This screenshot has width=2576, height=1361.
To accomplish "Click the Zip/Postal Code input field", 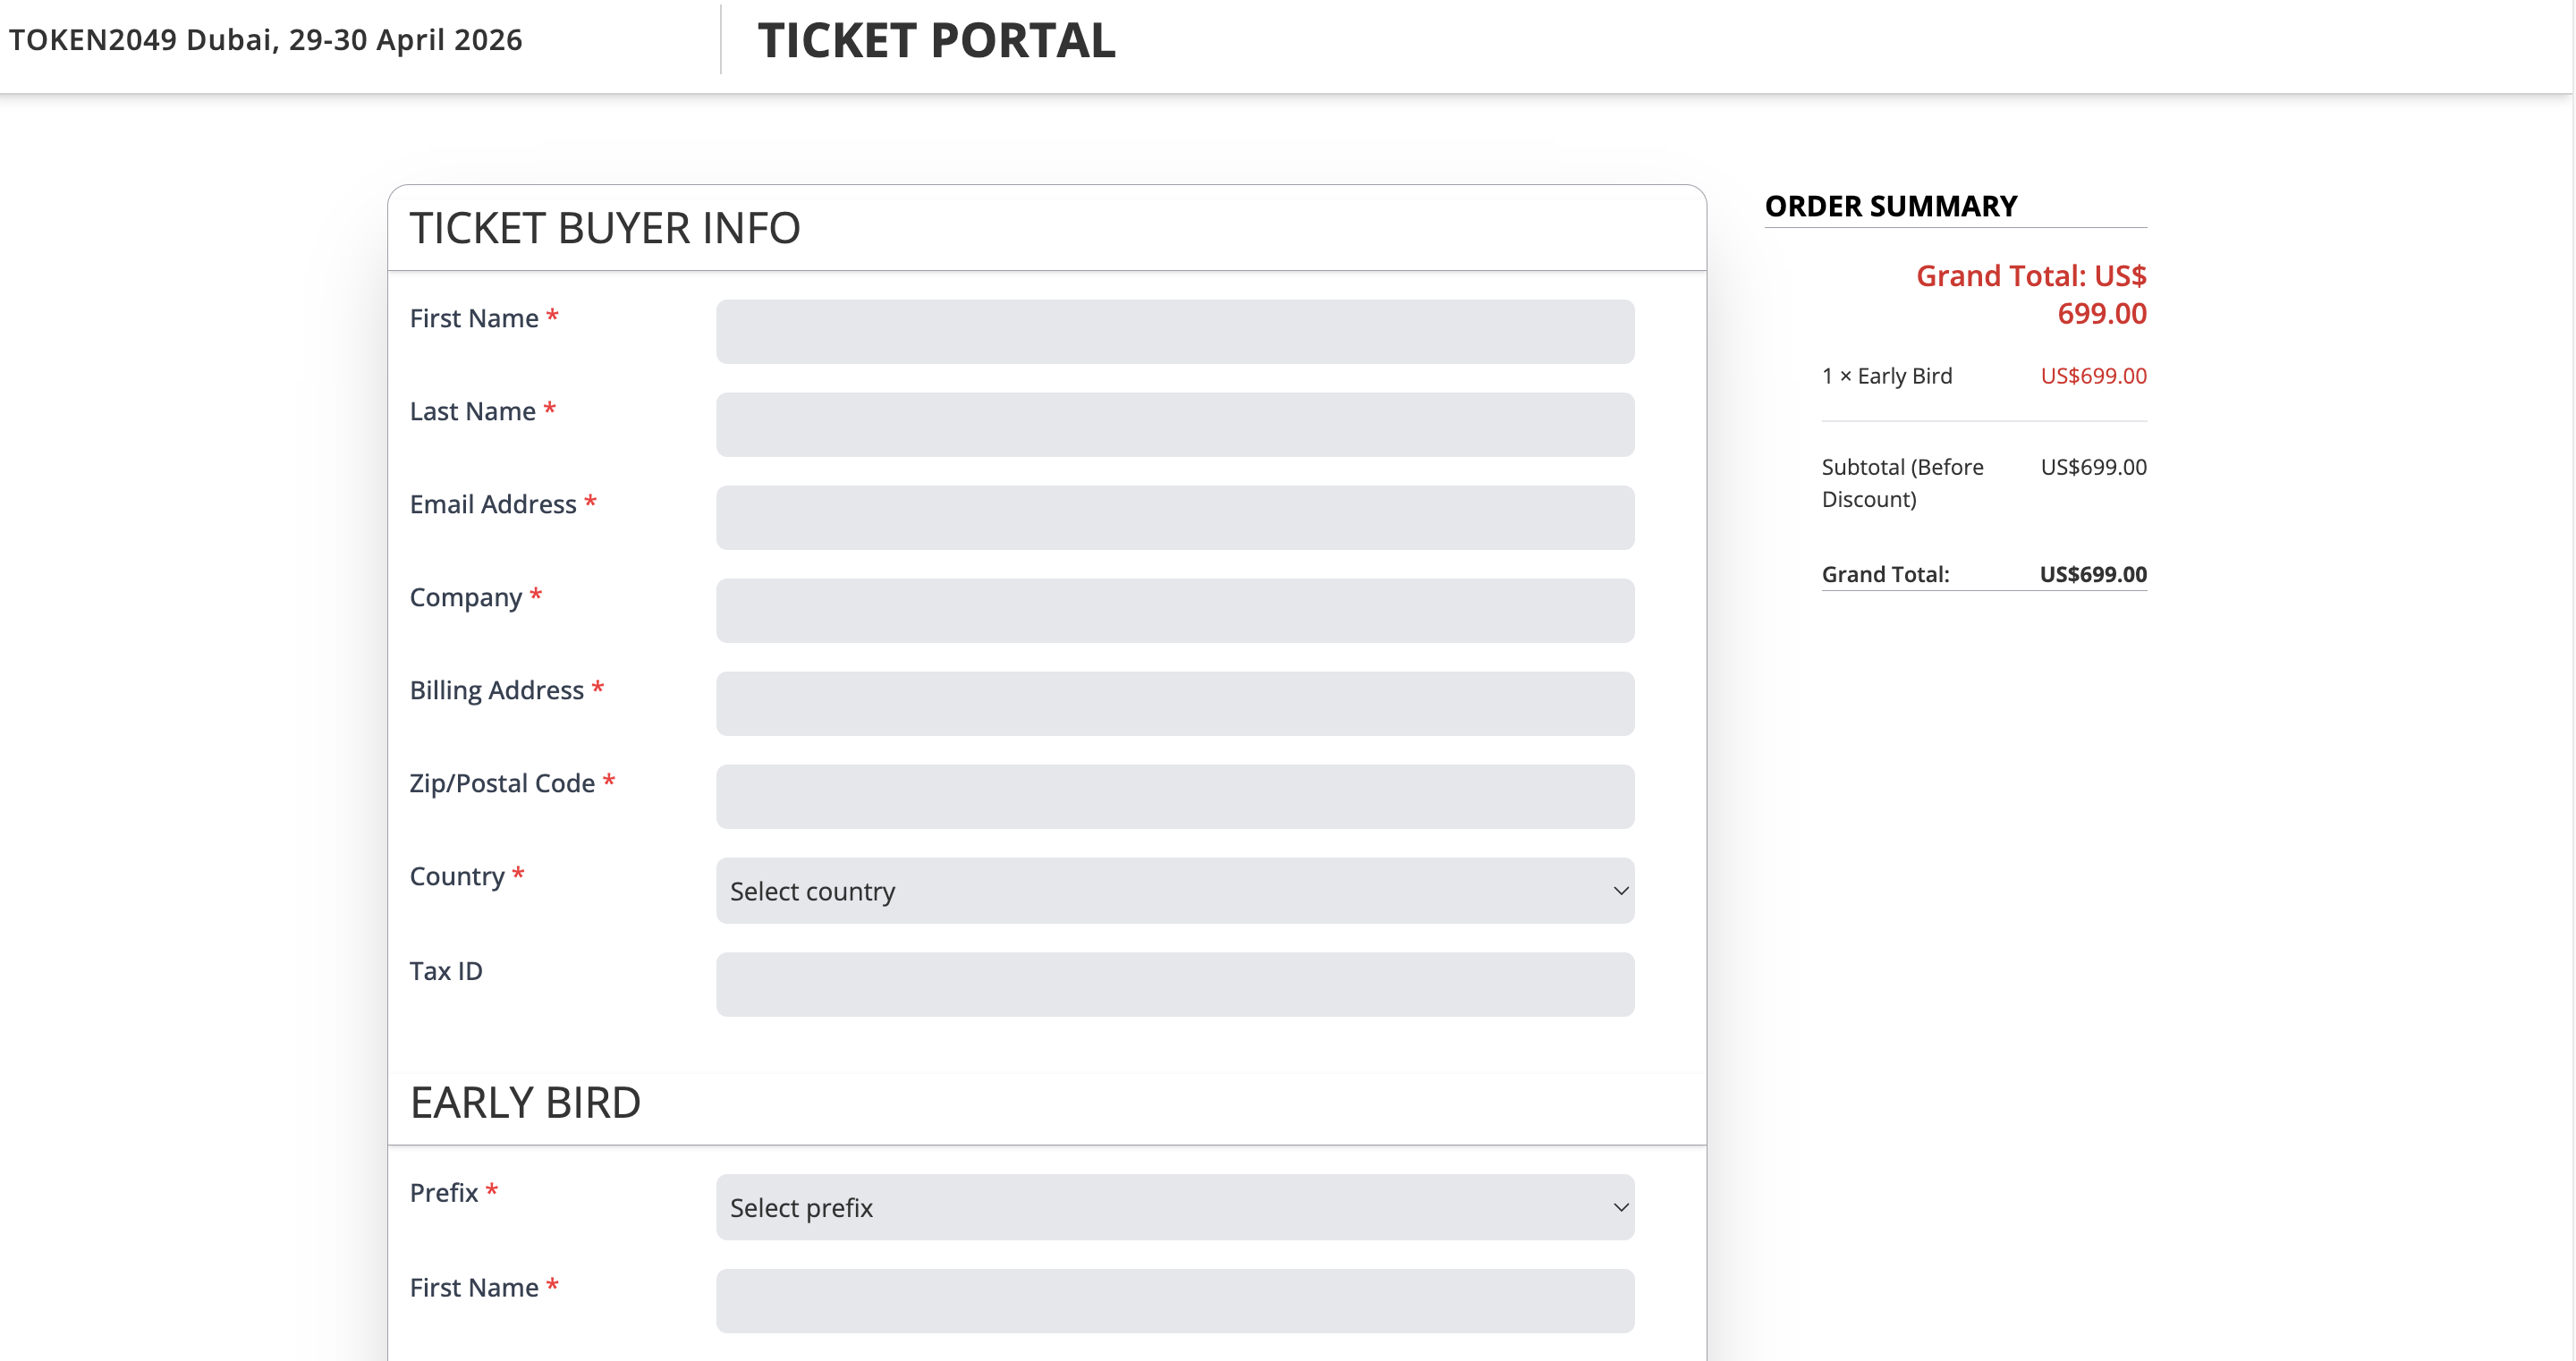I will (x=1175, y=796).
